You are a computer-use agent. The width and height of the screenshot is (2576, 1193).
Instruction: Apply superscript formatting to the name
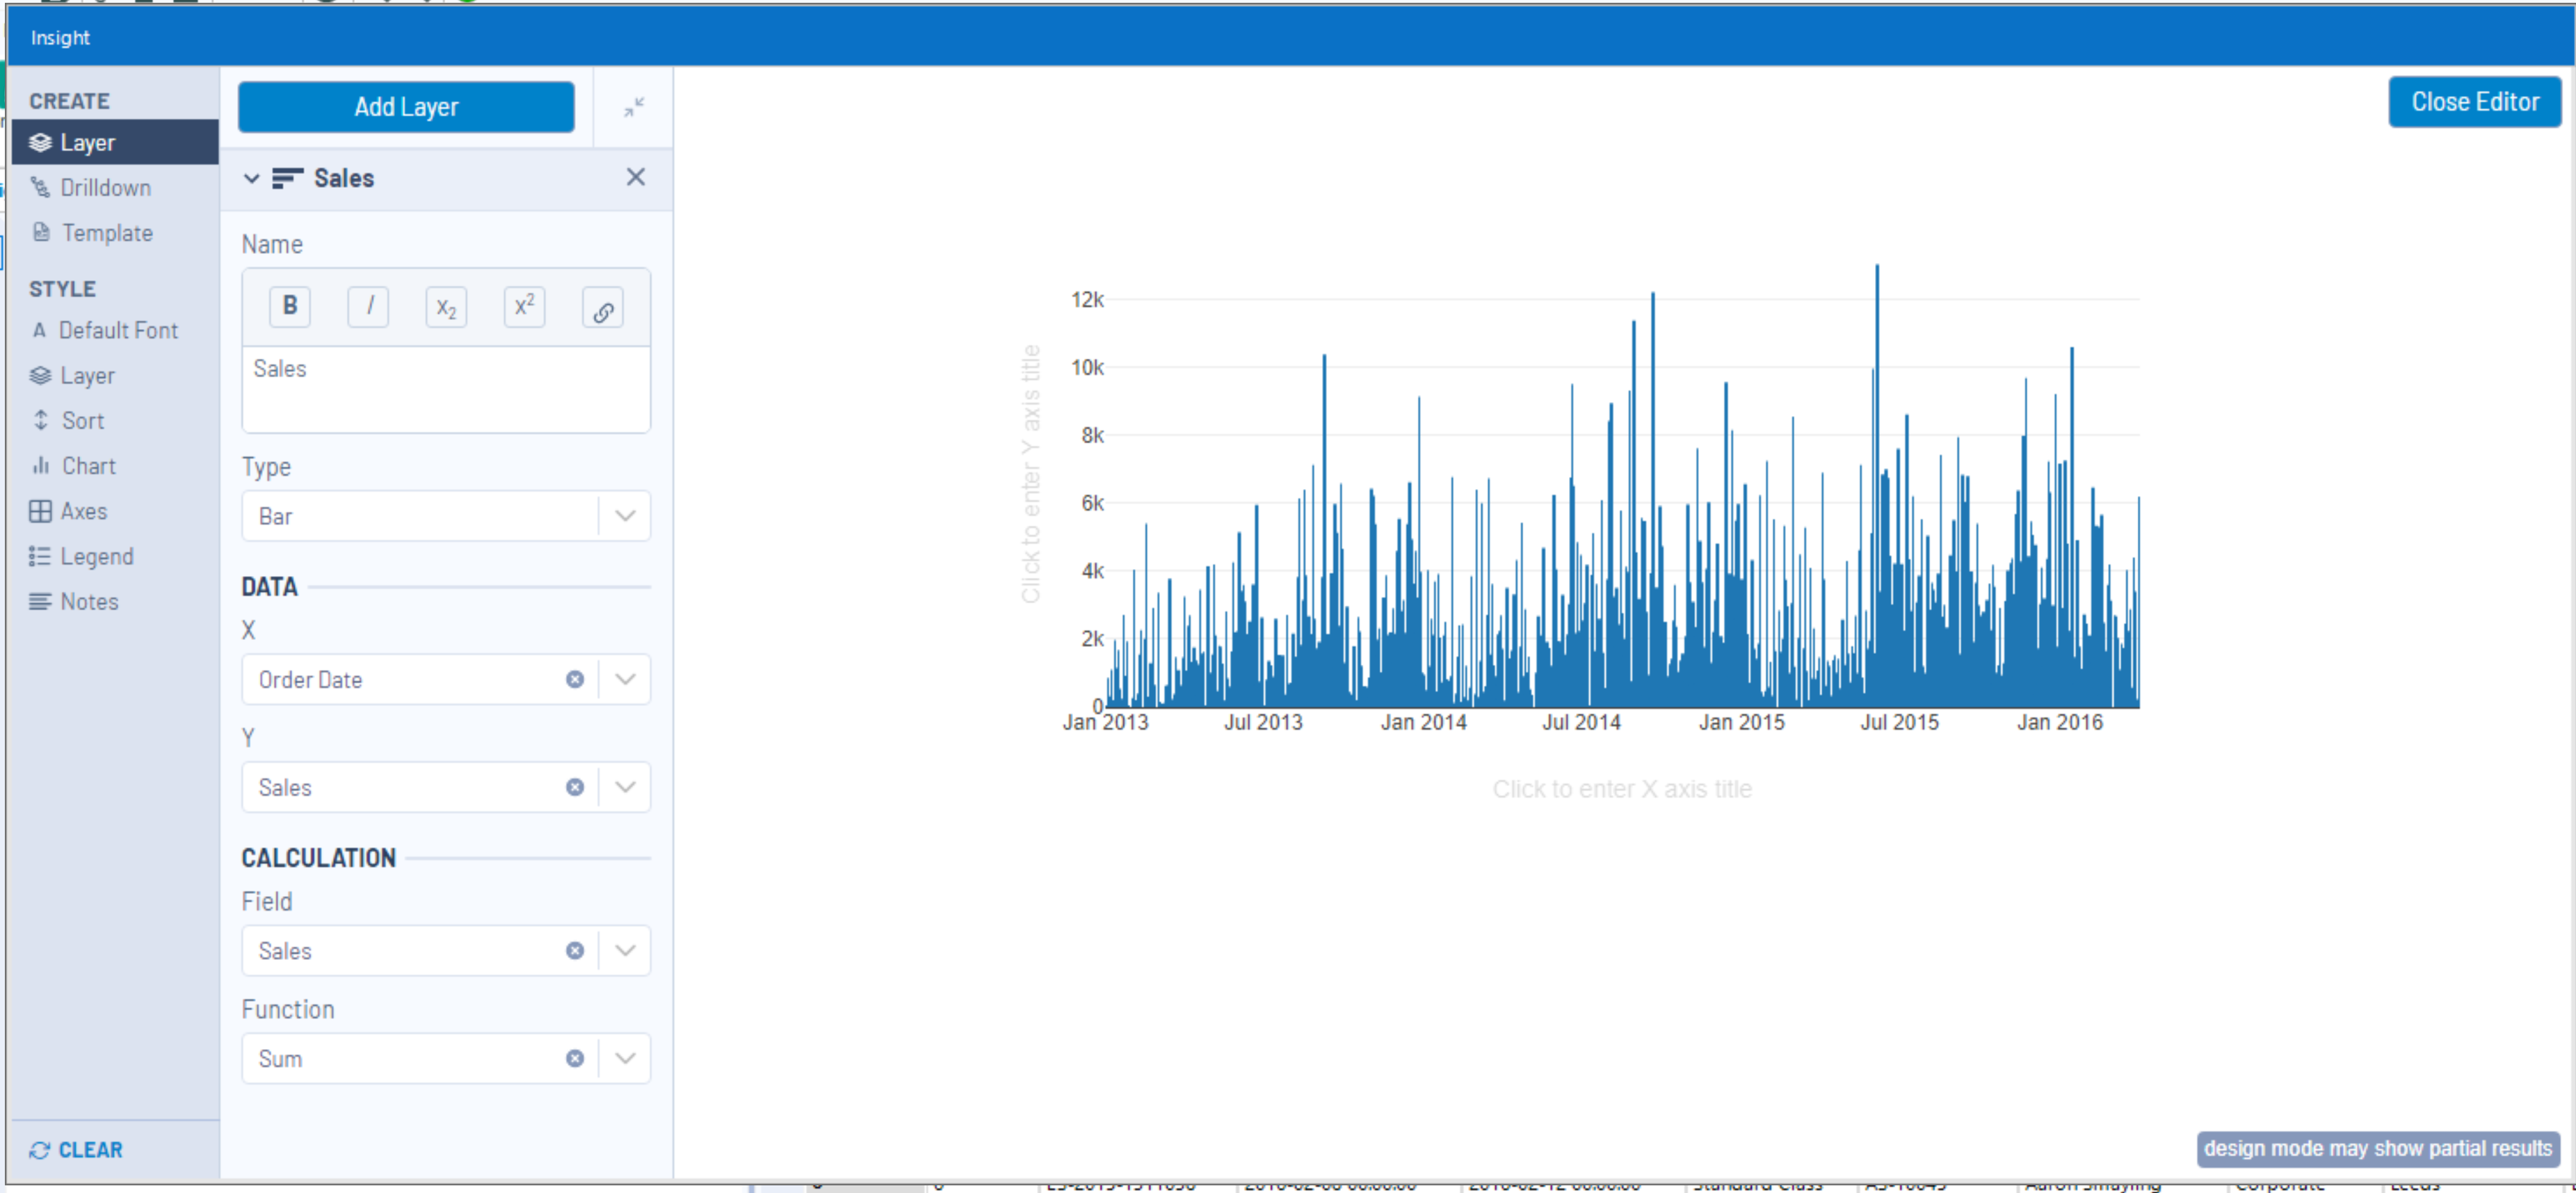[x=524, y=307]
